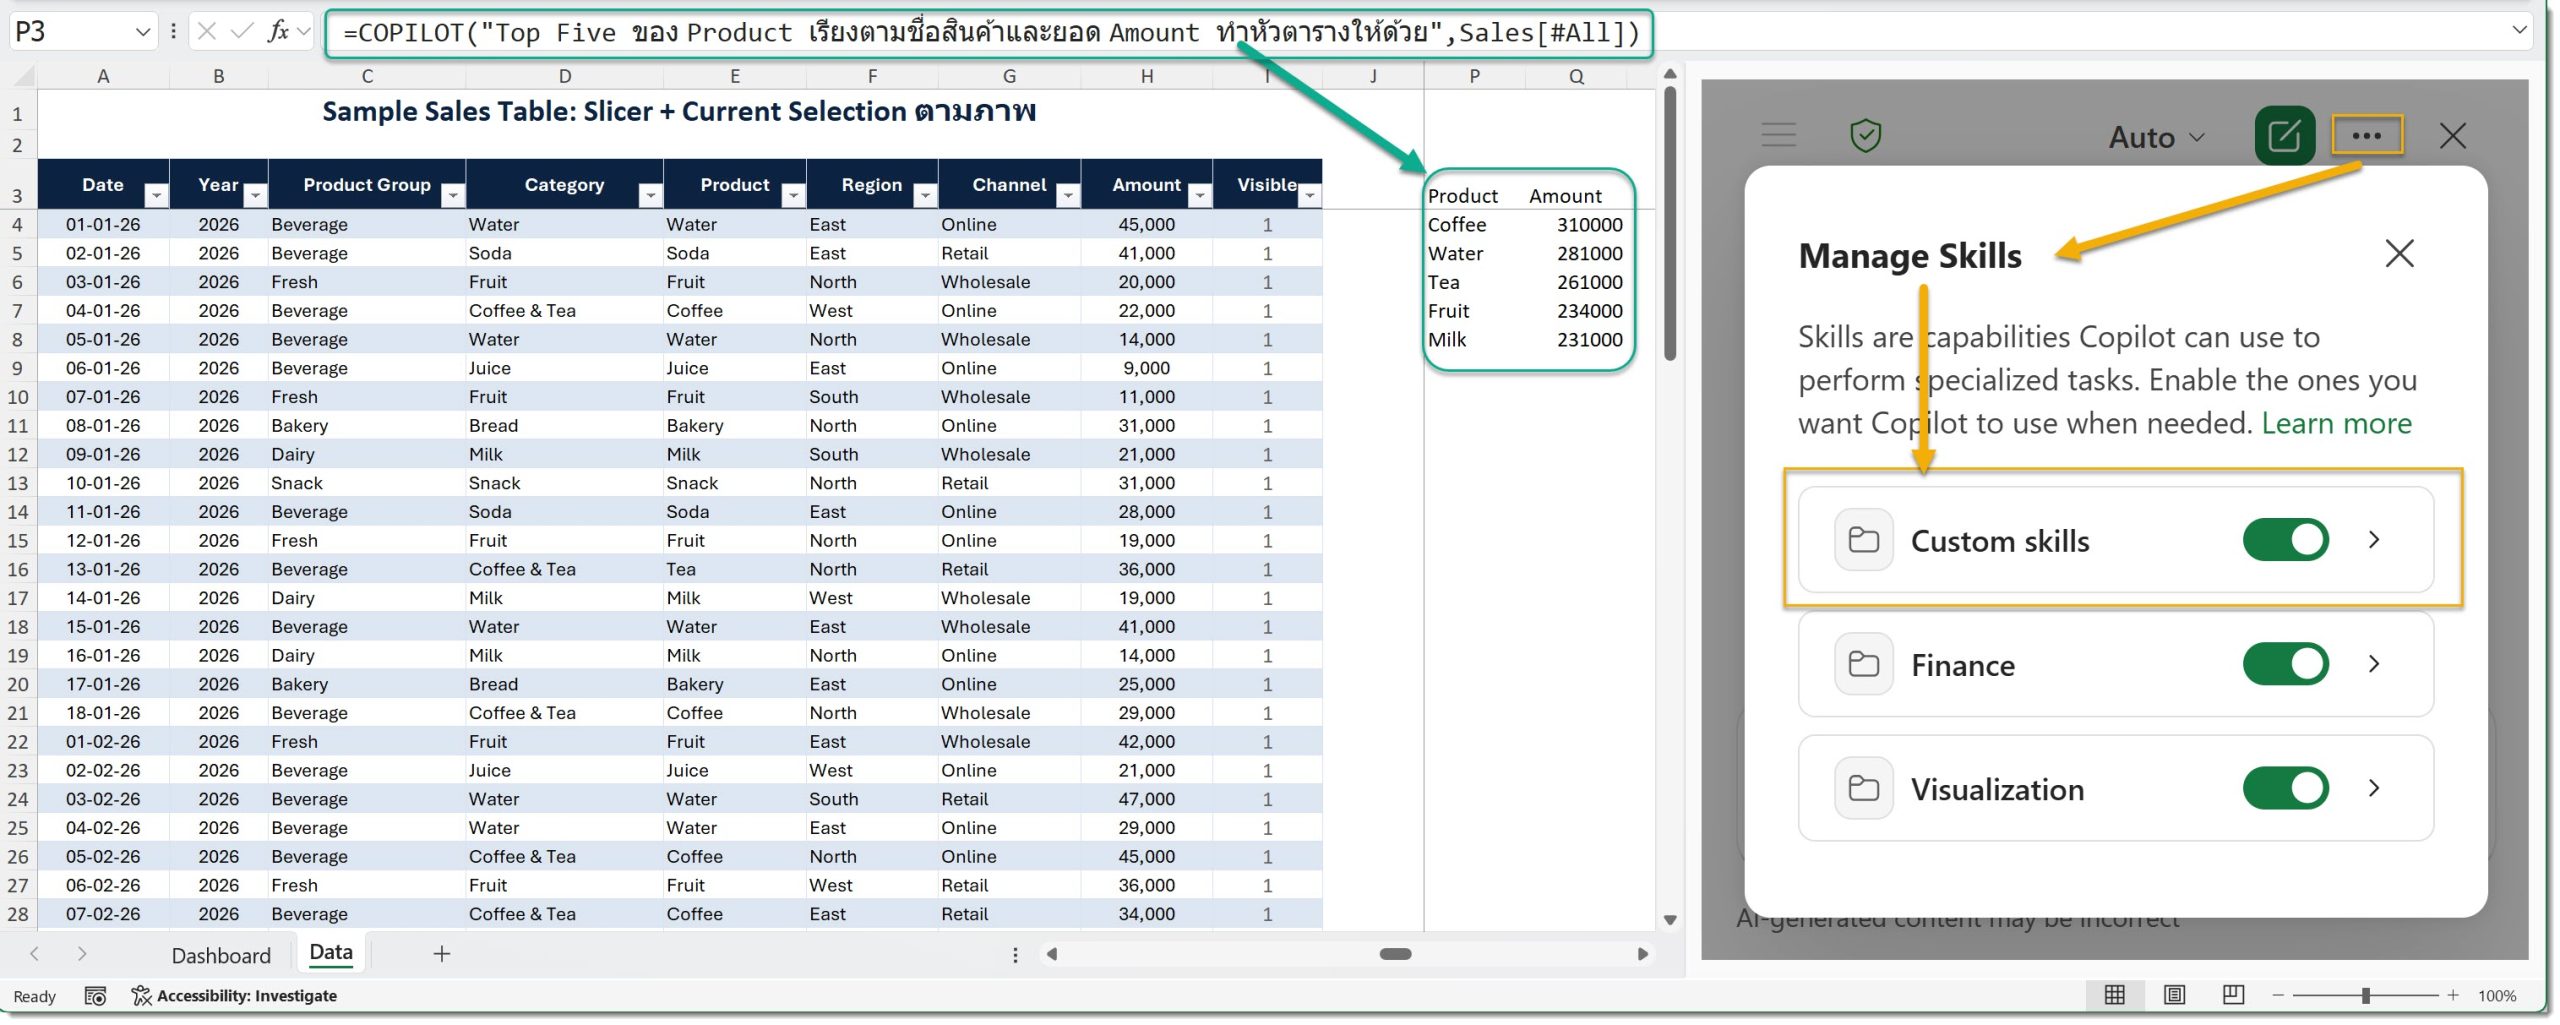The image size is (2560, 1025).
Task: Click sheet tab options dots
Action: point(1015,955)
